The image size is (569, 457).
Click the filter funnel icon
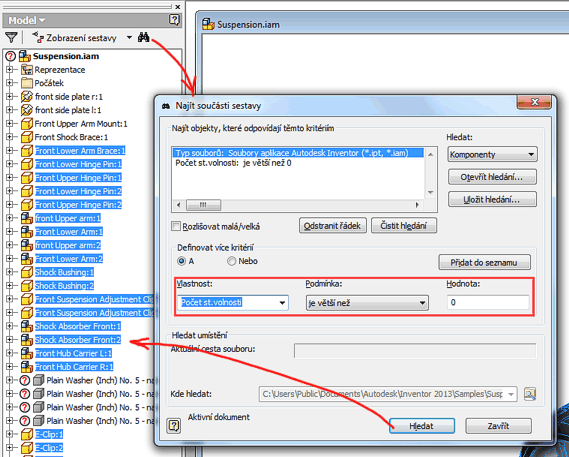12,37
